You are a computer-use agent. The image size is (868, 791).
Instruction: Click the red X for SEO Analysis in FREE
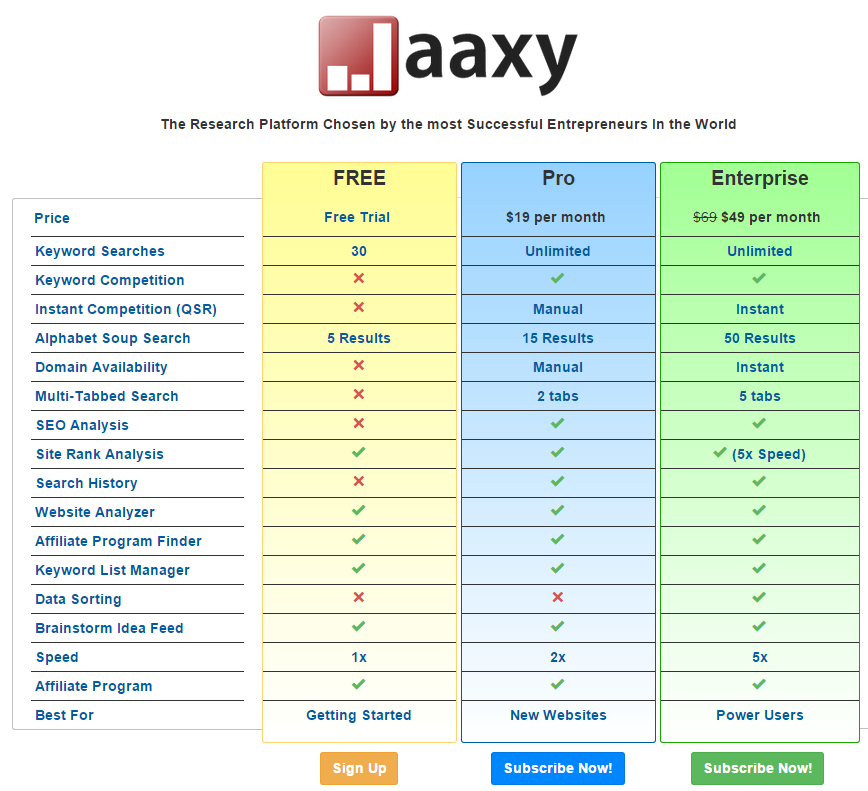[x=359, y=423]
